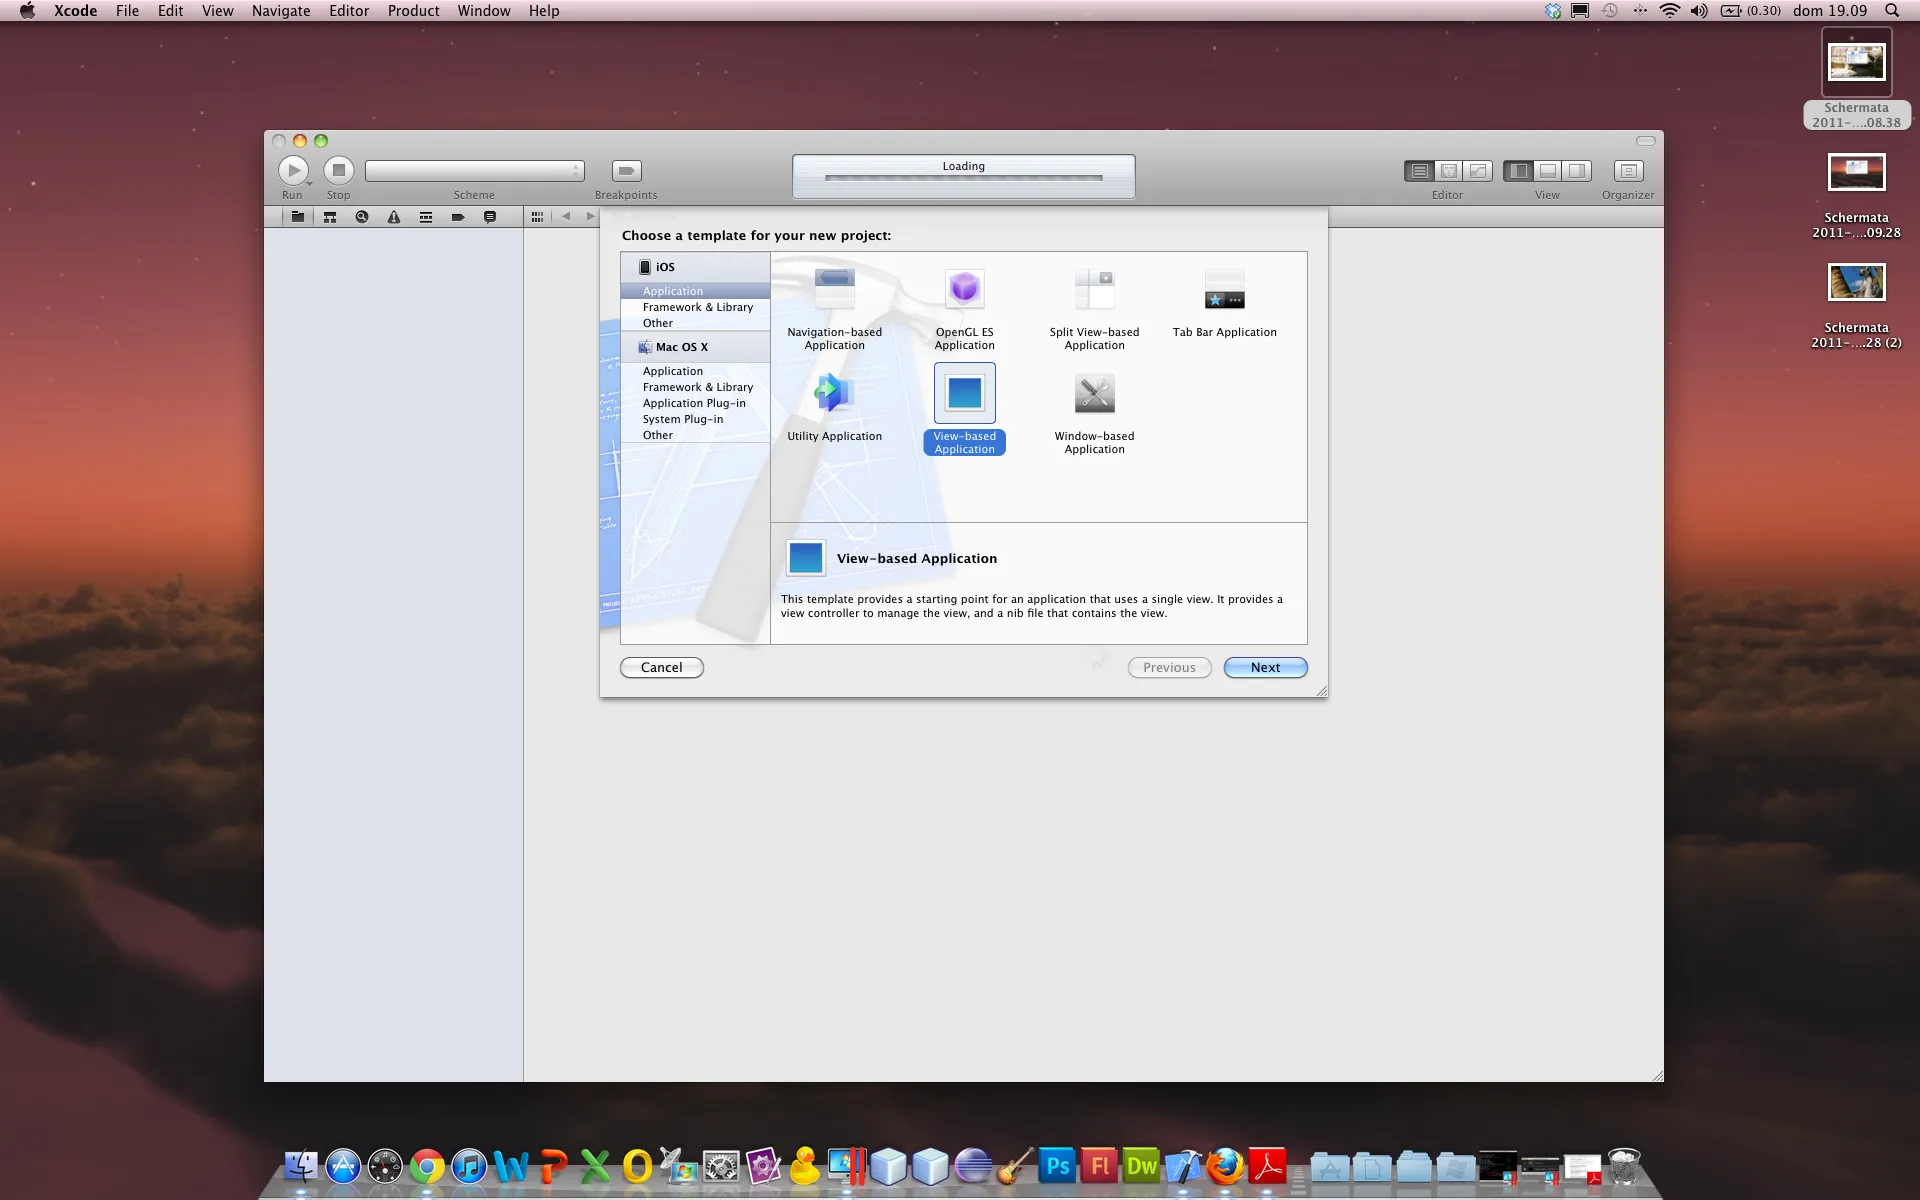This screenshot has height=1200, width=1920.
Task: Click the Stop button
Action: [338, 171]
